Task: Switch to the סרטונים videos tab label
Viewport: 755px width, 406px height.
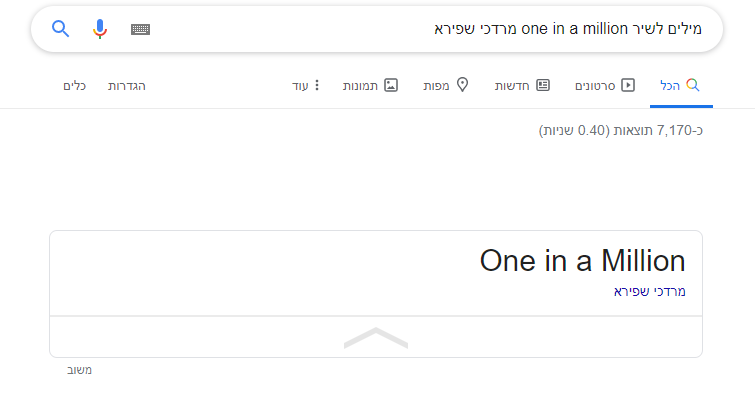Action: point(595,86)
